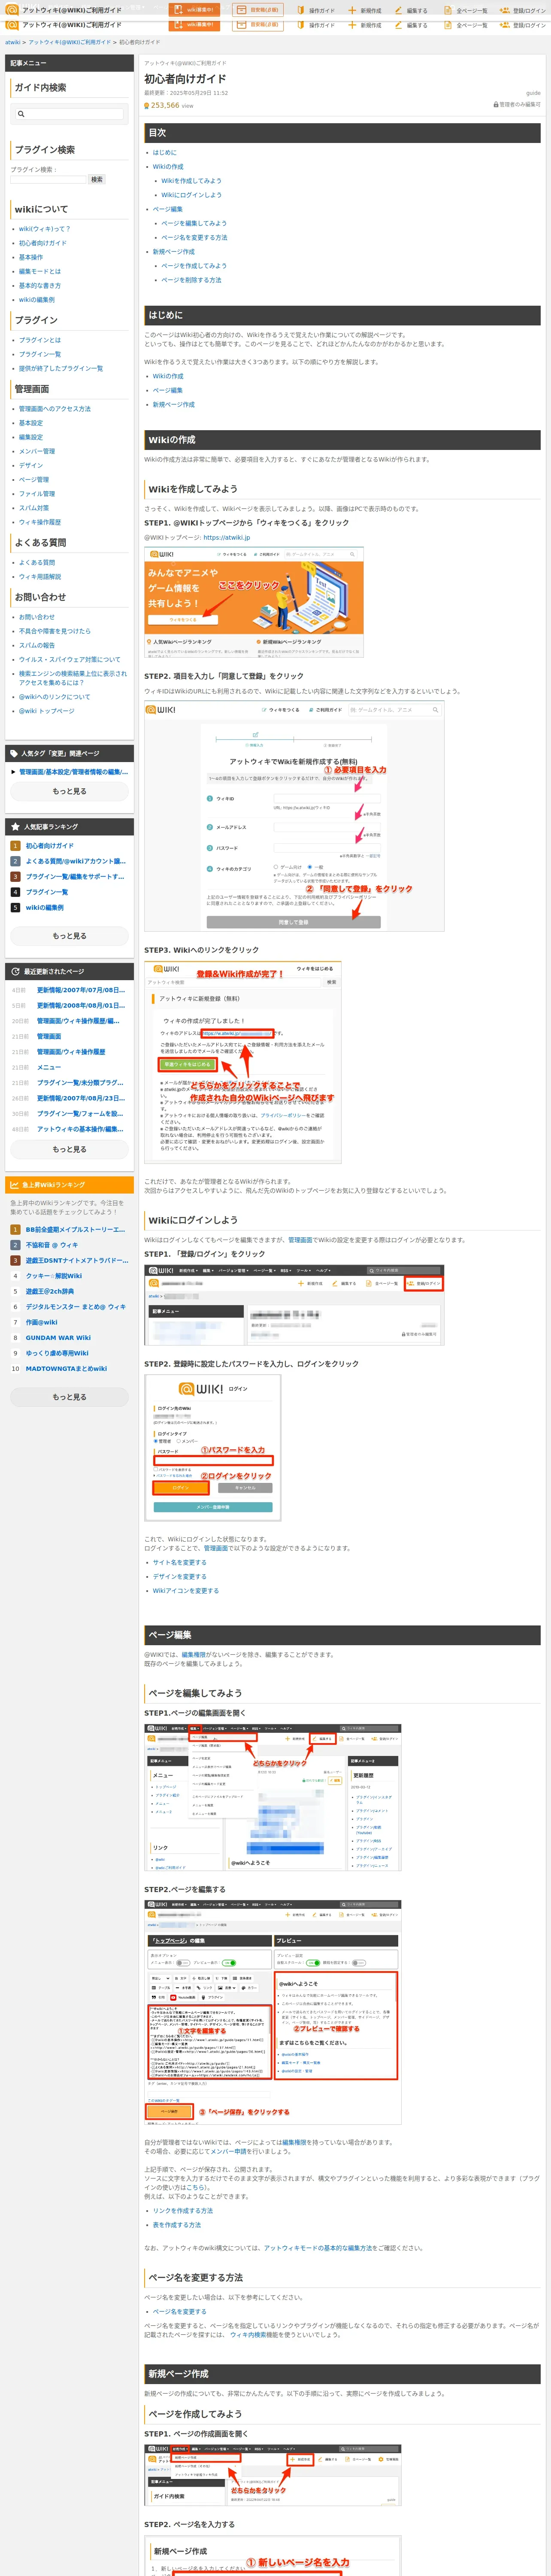Click もっと見る under 人気記事ランキング
The image size is (551, 2576).
point(69,936)
